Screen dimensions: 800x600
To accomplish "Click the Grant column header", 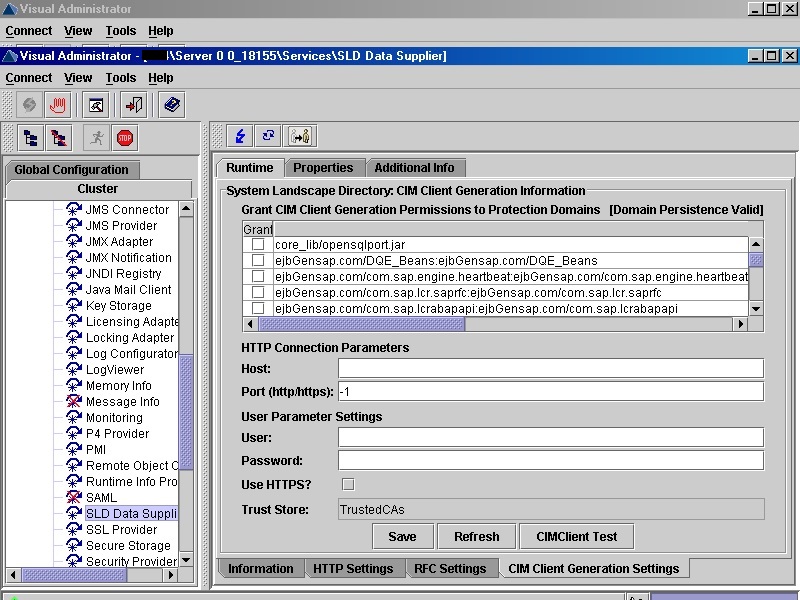I will tap(258, 229).
